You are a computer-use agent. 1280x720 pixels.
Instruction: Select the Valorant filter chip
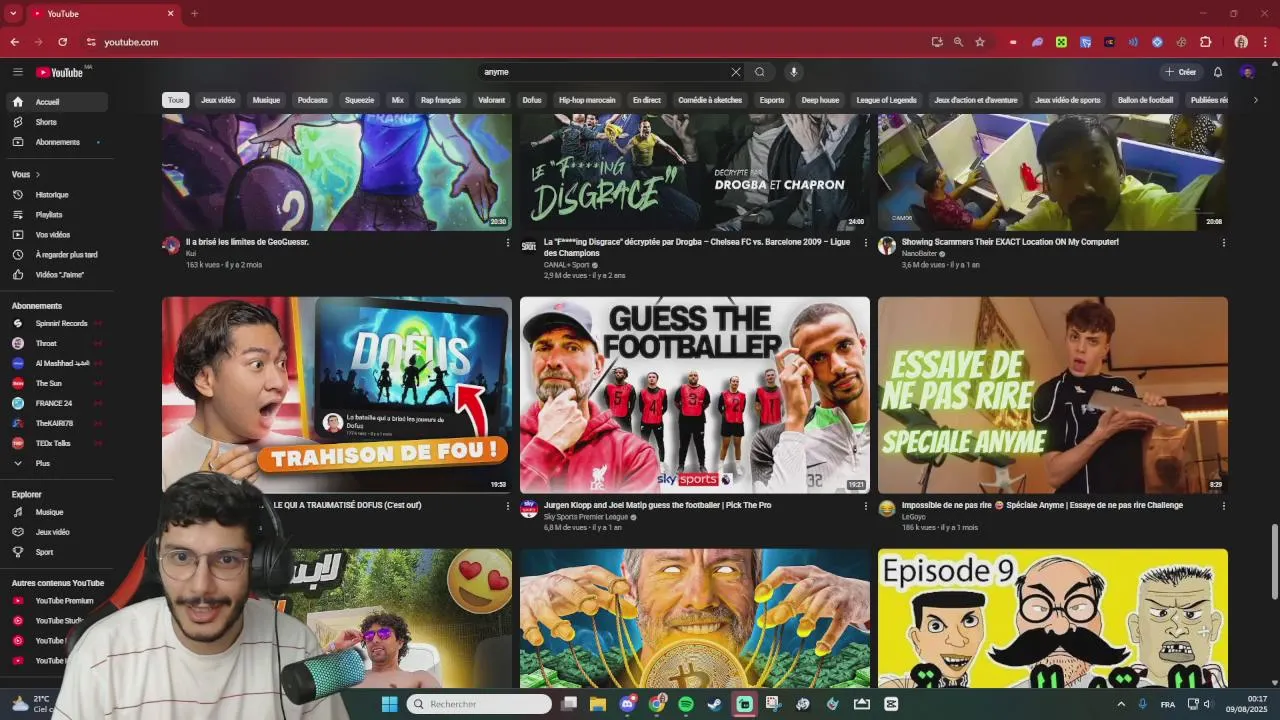pos(491,100)
